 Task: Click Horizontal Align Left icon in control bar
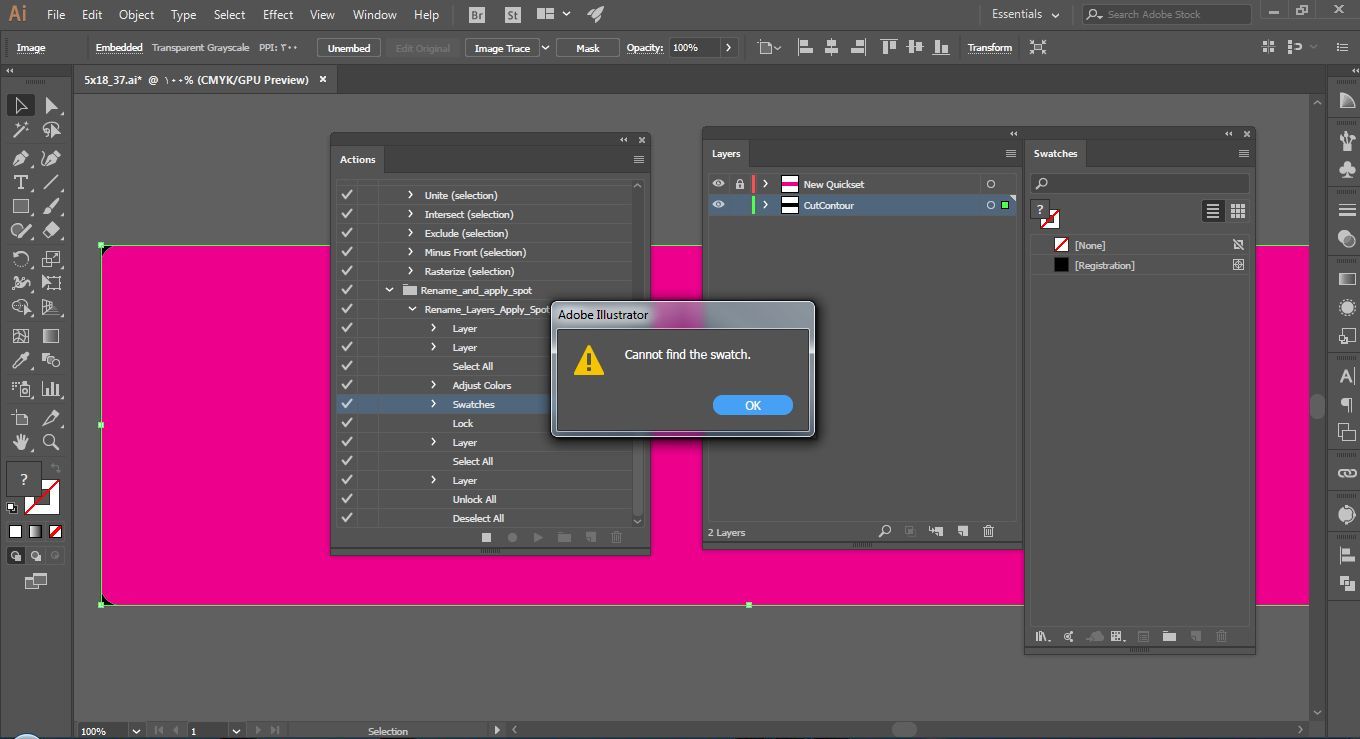(x=806, y=47)
